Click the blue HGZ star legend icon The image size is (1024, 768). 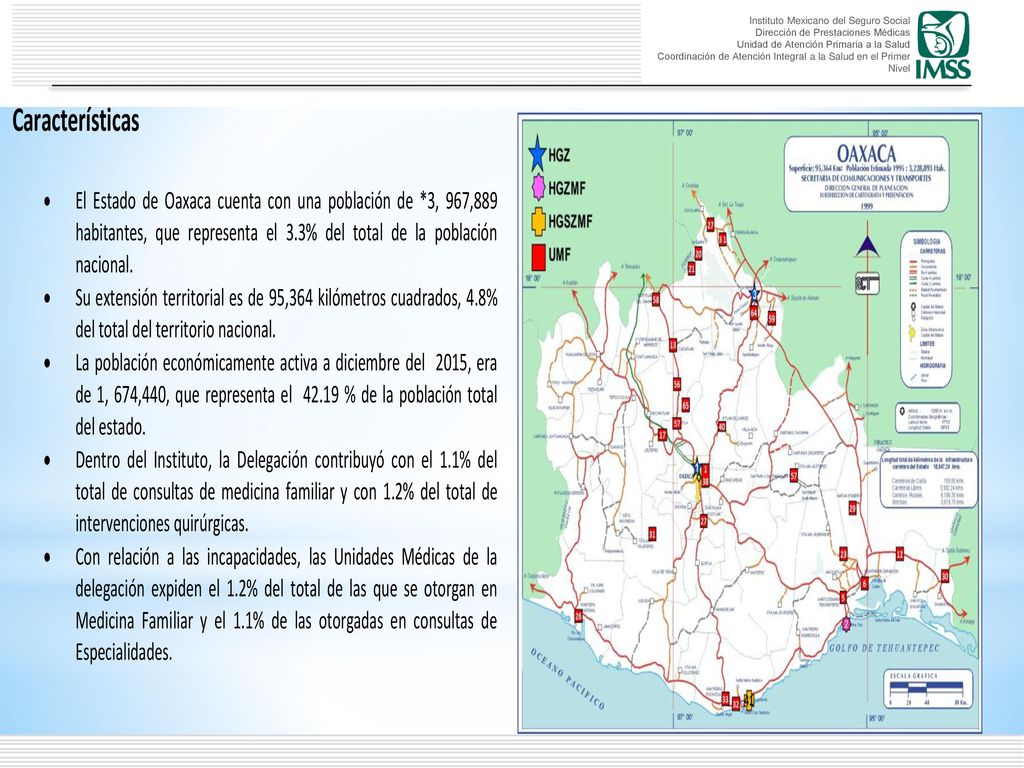pos(537,154)
